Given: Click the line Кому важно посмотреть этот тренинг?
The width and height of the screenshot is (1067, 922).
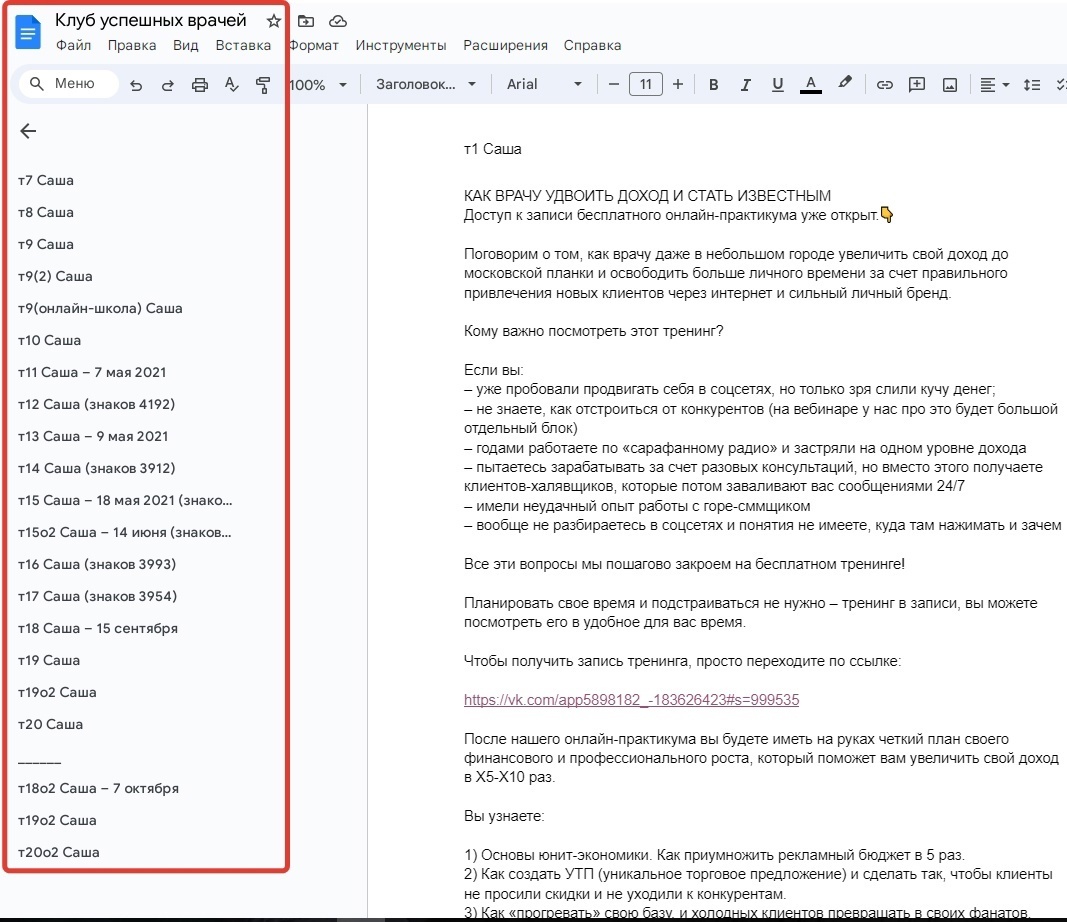Looking at the screenshot, I should pos(593,331).
